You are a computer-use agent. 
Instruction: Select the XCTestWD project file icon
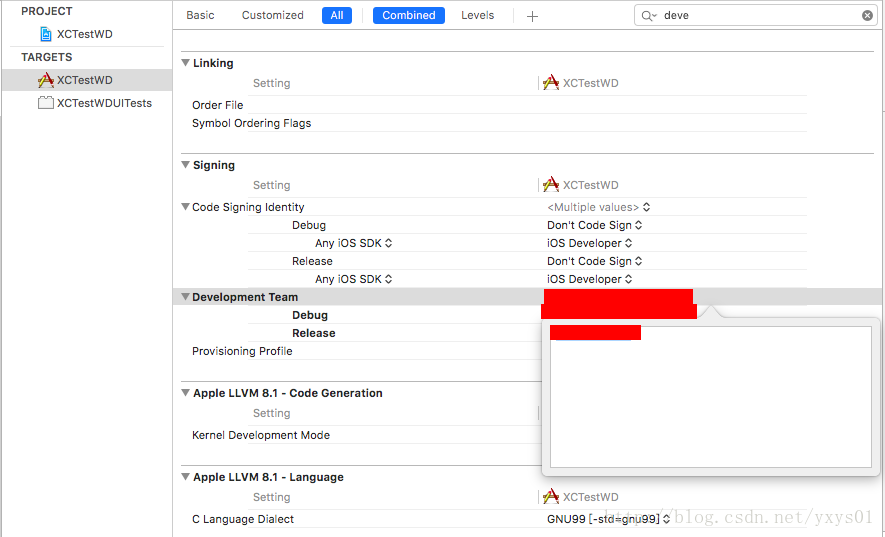pos(46,34)
